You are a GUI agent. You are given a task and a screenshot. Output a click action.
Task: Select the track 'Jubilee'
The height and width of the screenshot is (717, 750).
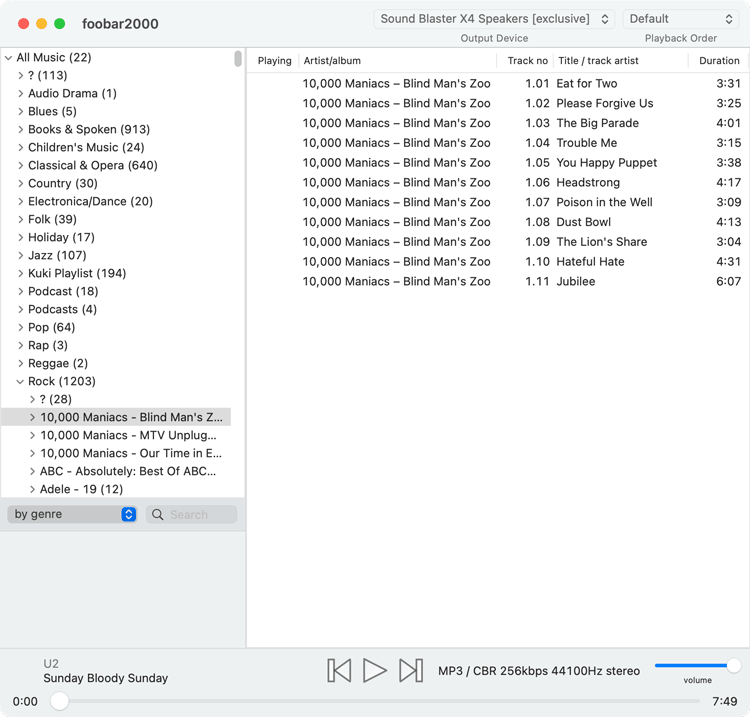pyautogui.click(x=575, y=282)
